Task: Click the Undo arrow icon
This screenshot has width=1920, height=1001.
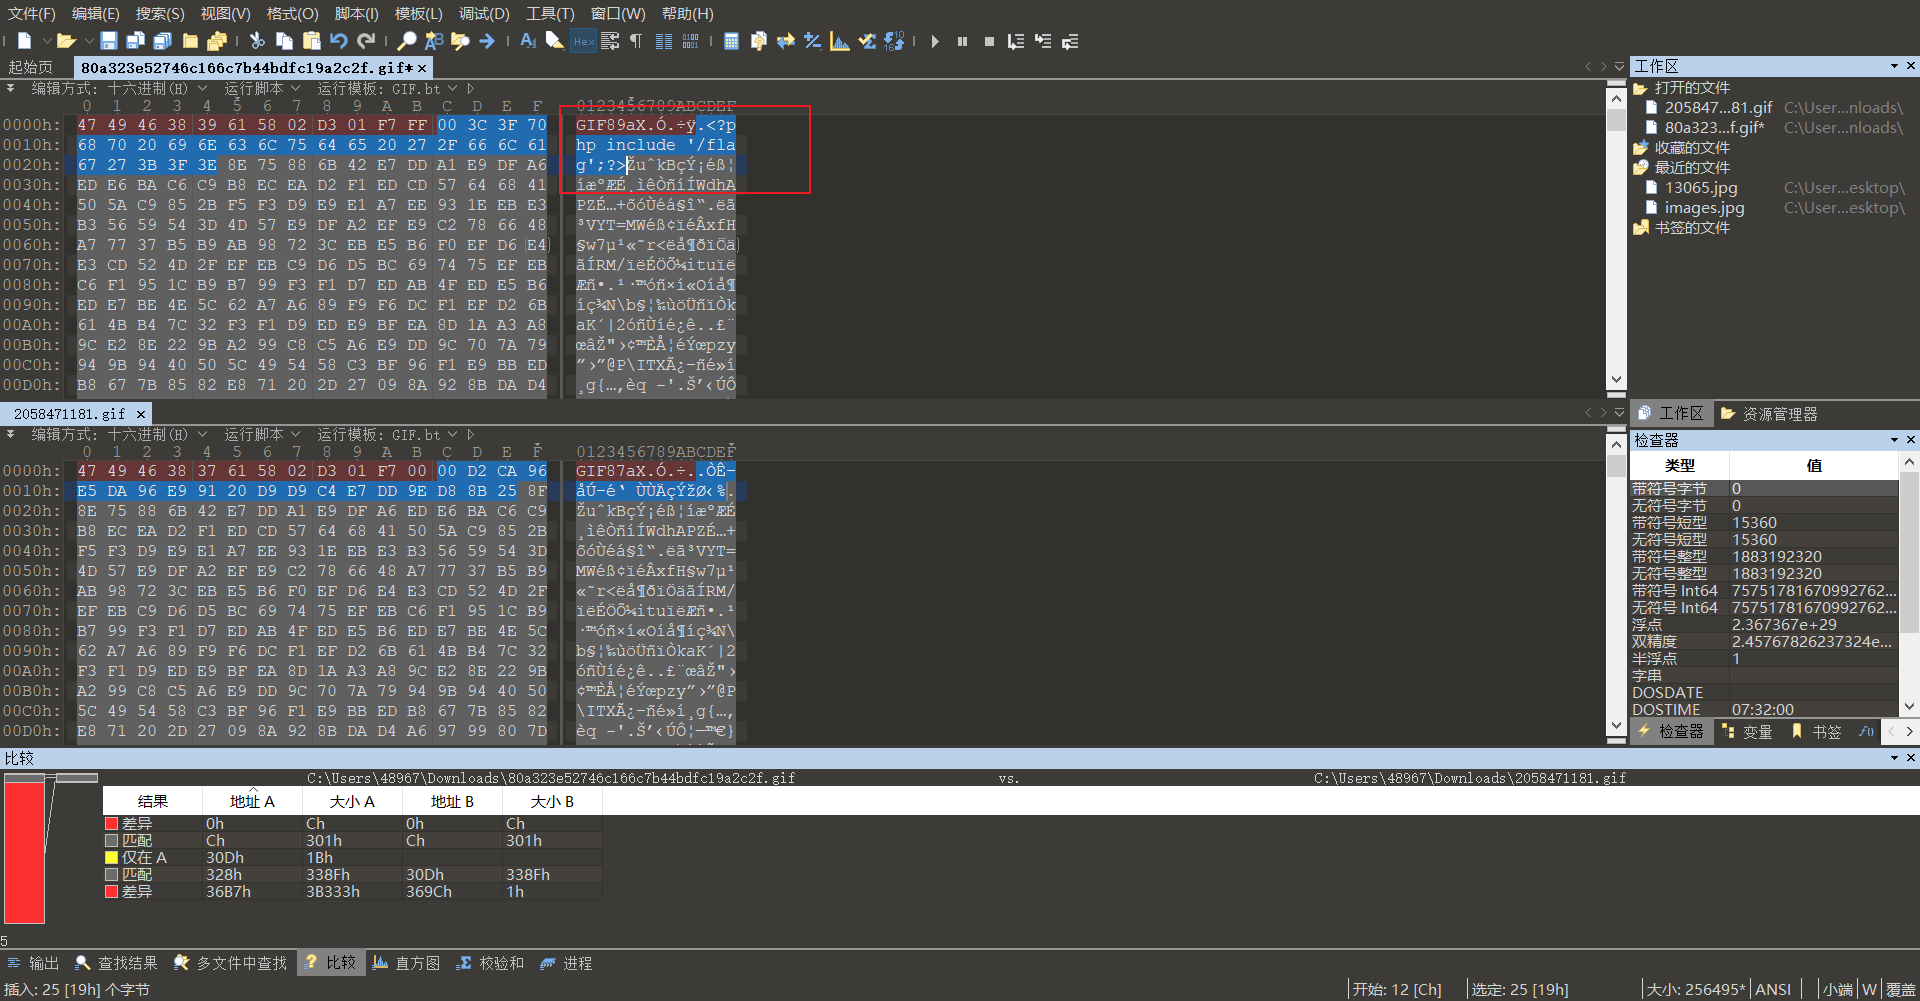Action: tap(339, 41)
